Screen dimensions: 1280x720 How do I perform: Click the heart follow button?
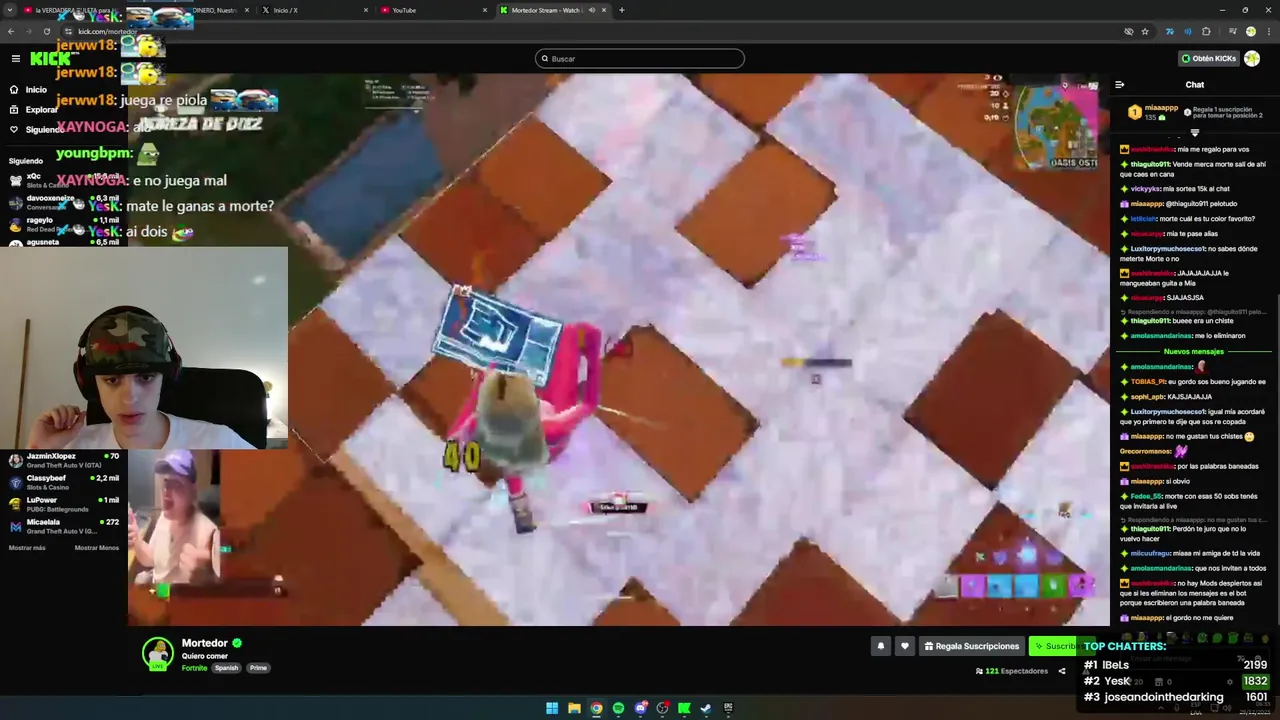click(905, 646)
